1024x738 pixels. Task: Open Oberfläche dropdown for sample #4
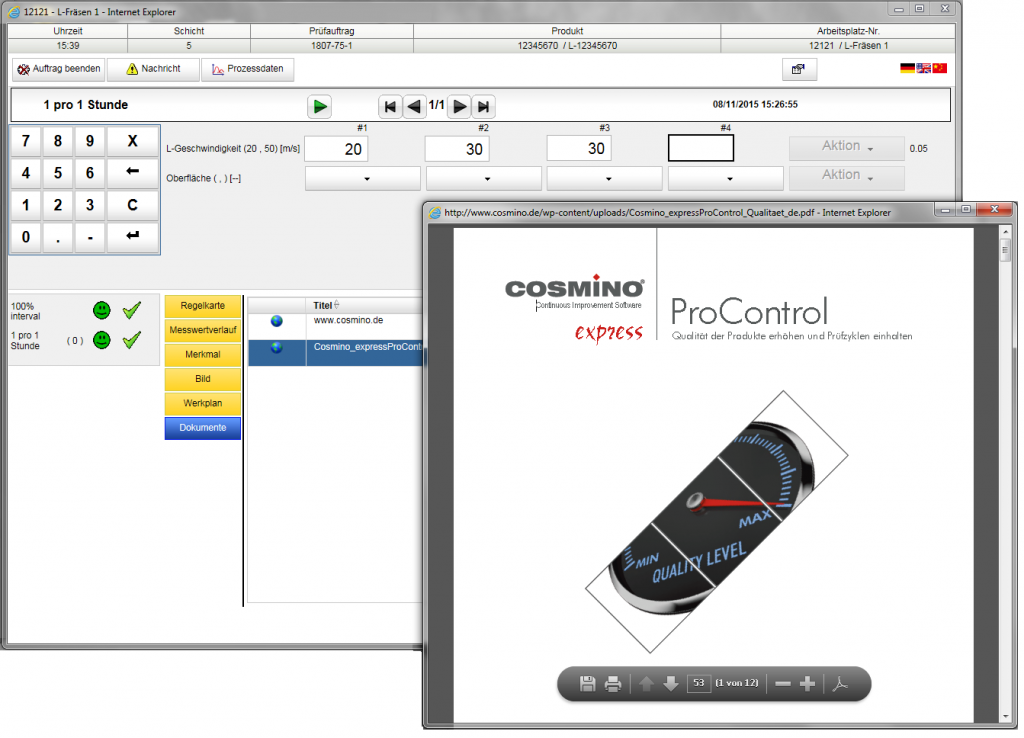click(x=726, y=178)
